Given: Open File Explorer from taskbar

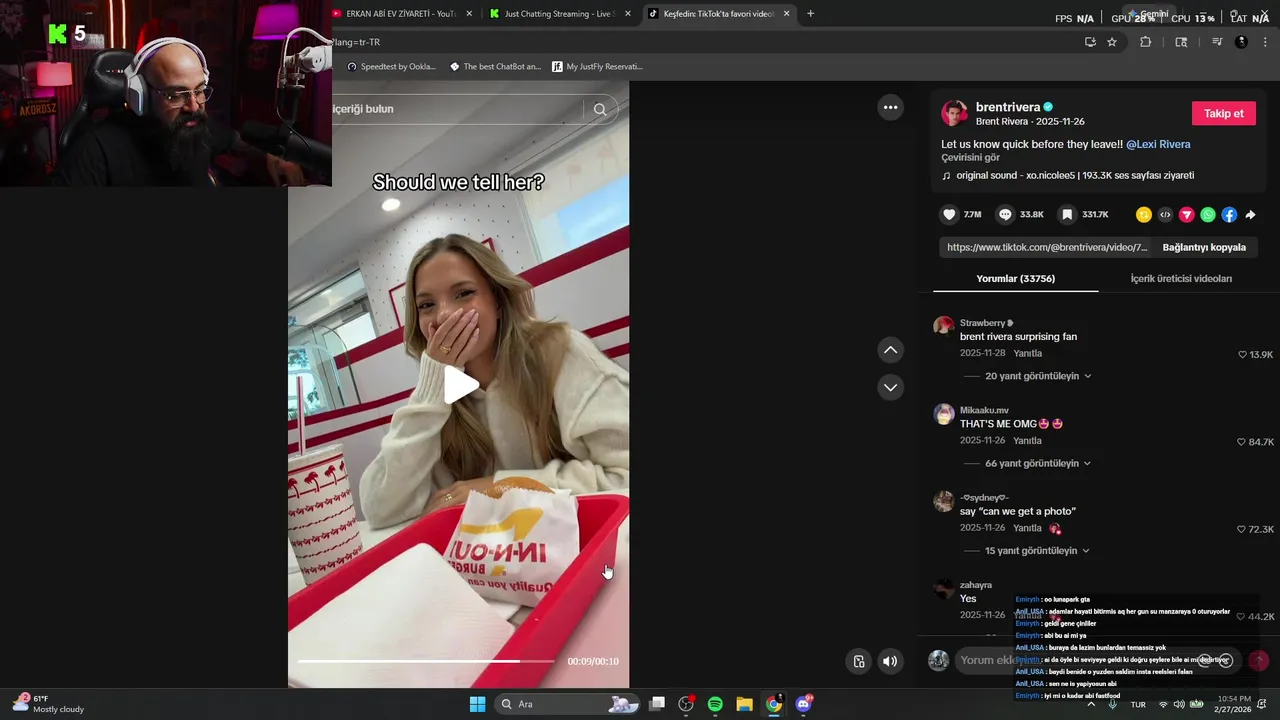Looking at the screenshot, I should [x=744, y=704].
